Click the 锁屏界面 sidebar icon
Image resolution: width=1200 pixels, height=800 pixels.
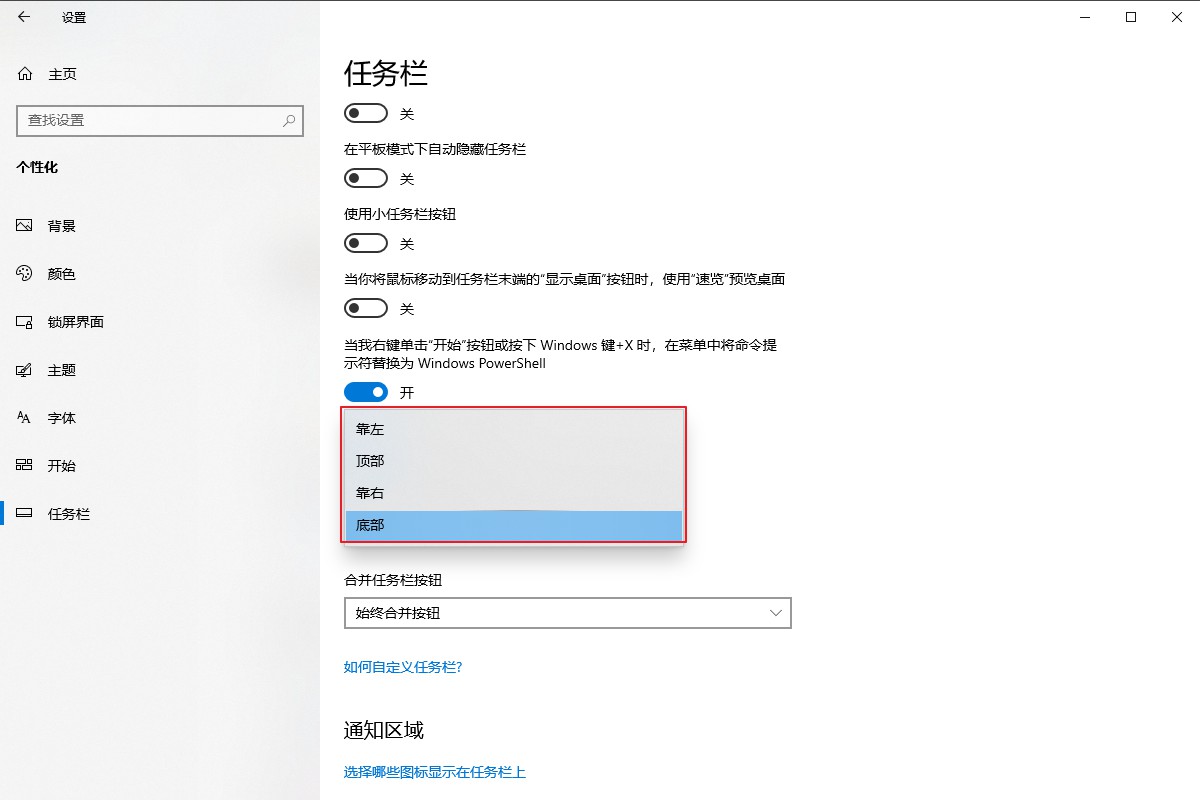coord(22,321)
